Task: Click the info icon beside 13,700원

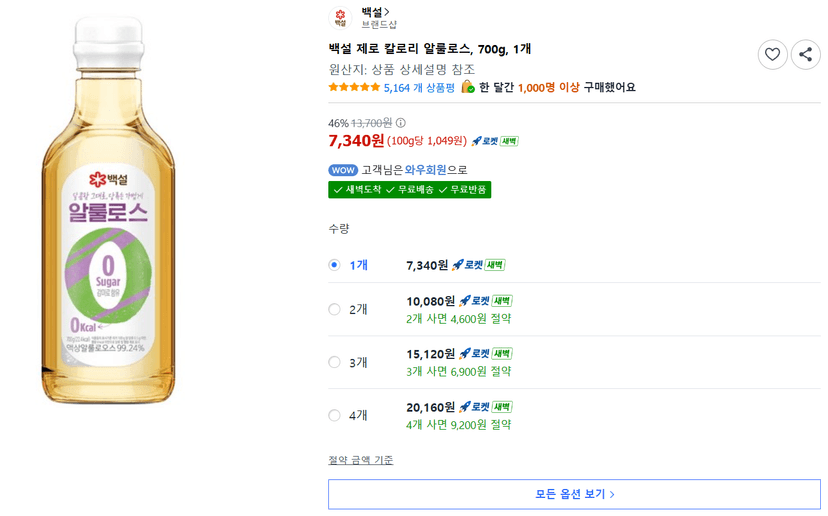Action: coord(401,123)
